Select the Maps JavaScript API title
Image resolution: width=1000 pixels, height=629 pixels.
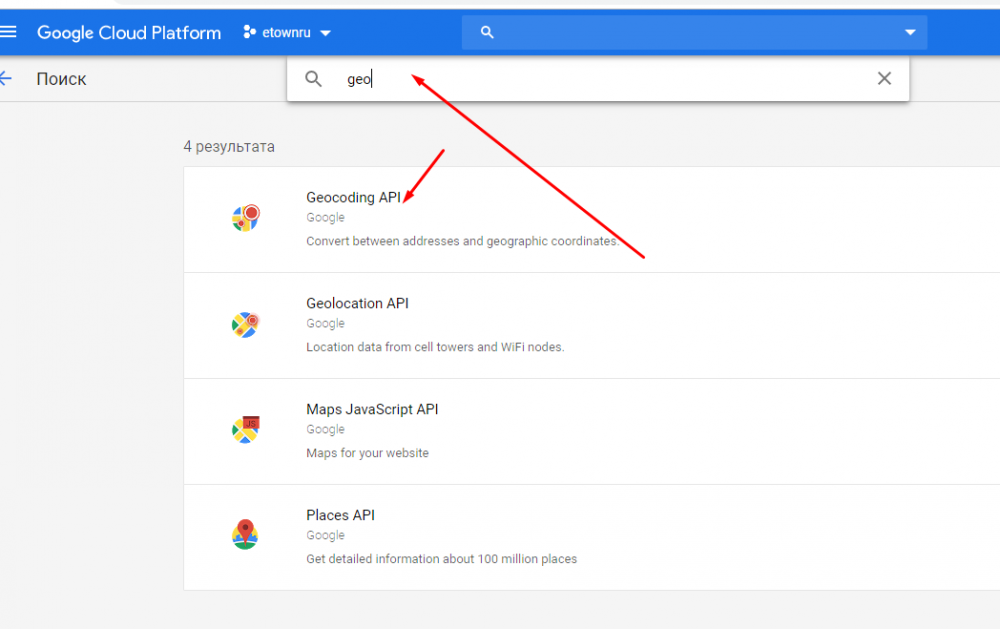click(x=372, y=409)
